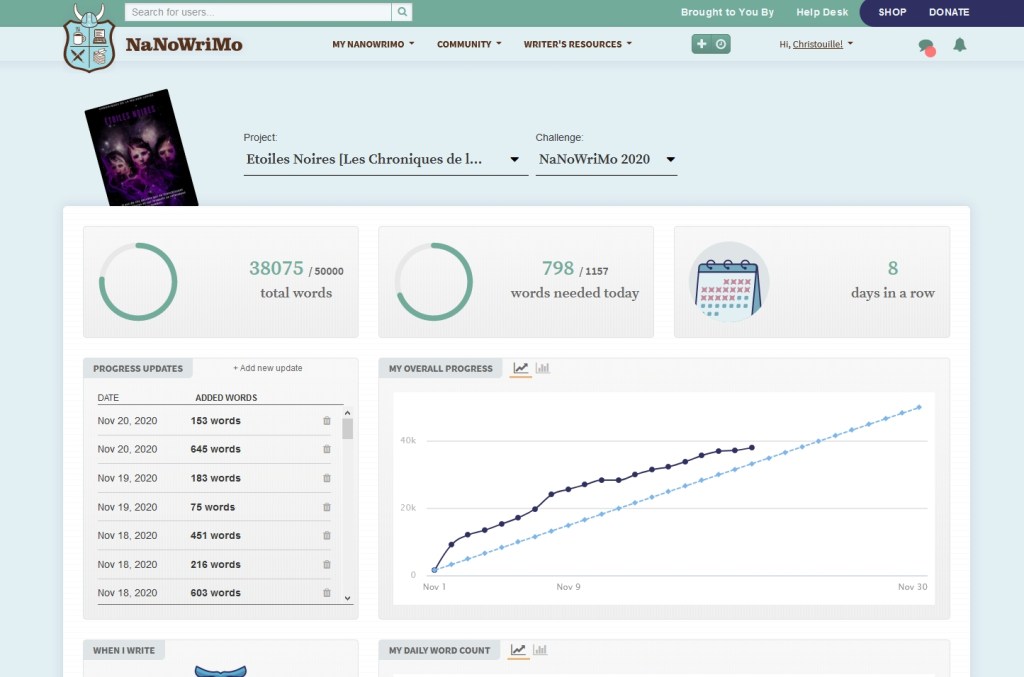Switch Overall Progress to line chart view

pyautogui.click(x=520, y=368)
